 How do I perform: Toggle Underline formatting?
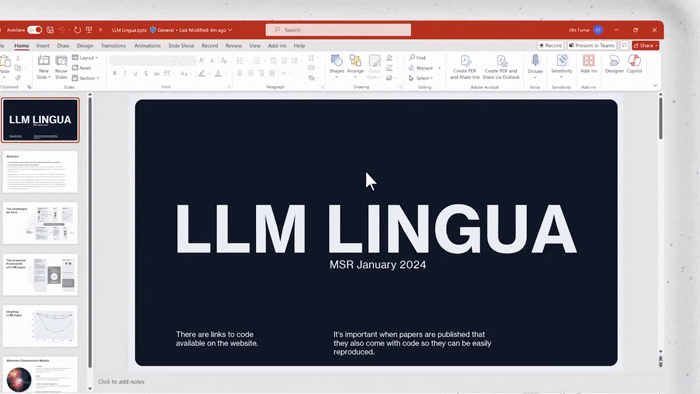[135, 73]
